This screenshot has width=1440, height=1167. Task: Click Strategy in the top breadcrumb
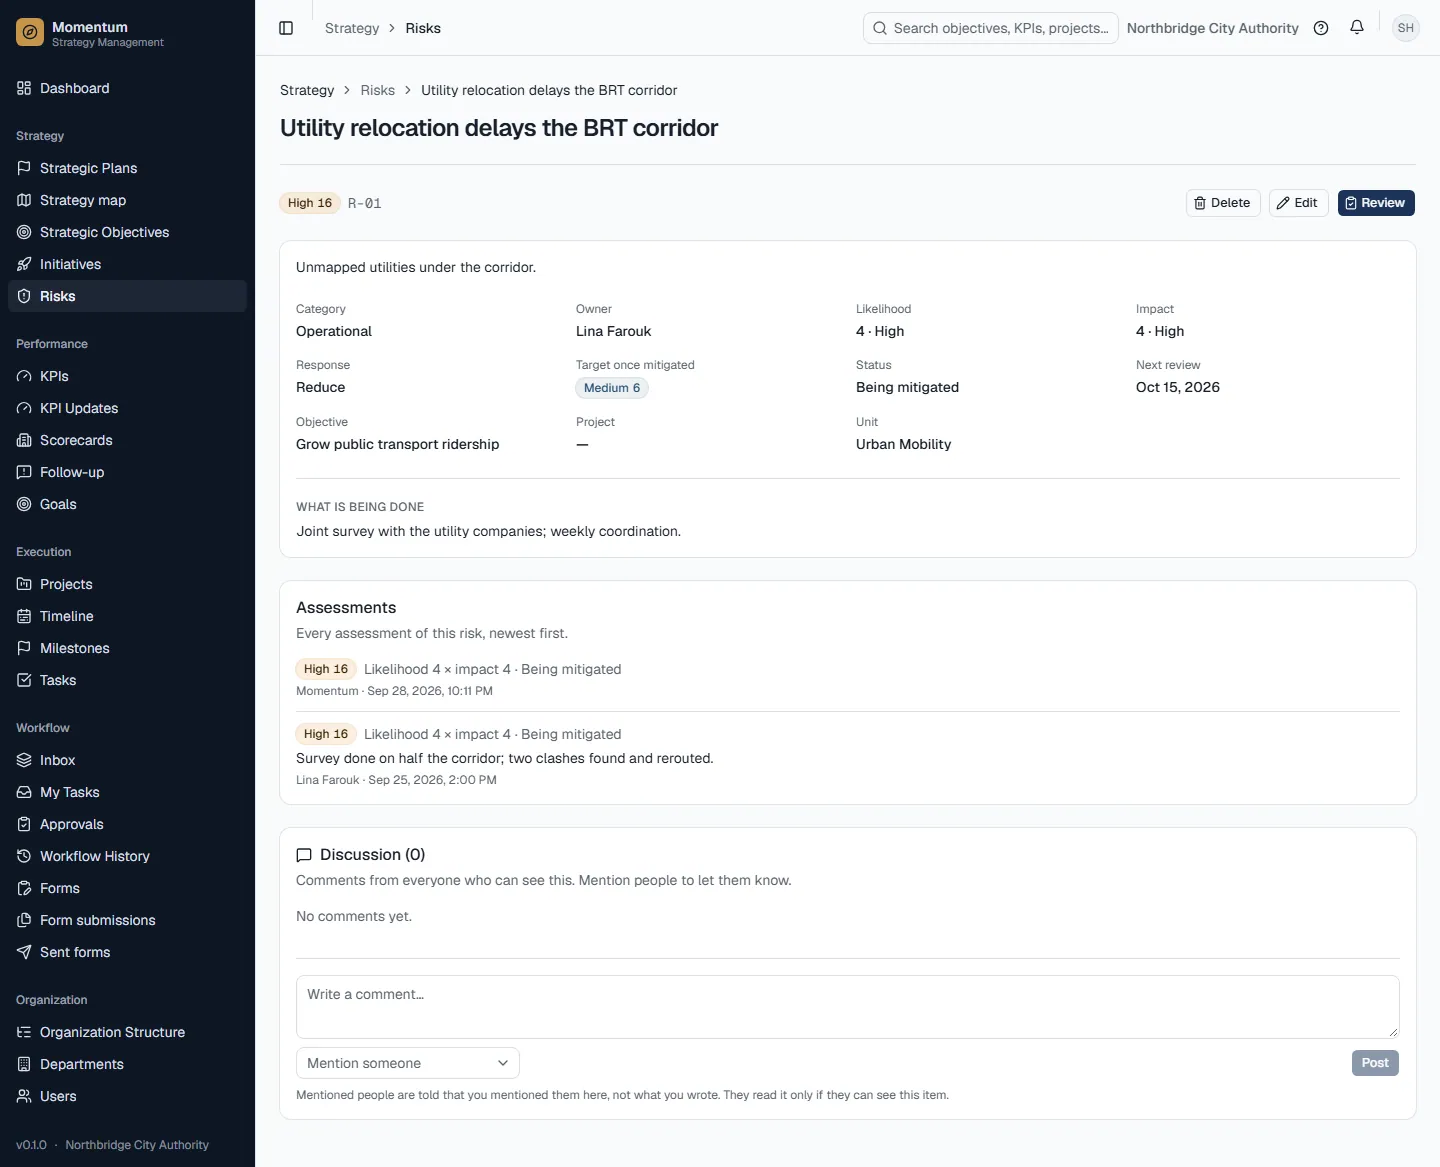click(x=352, y=28)
